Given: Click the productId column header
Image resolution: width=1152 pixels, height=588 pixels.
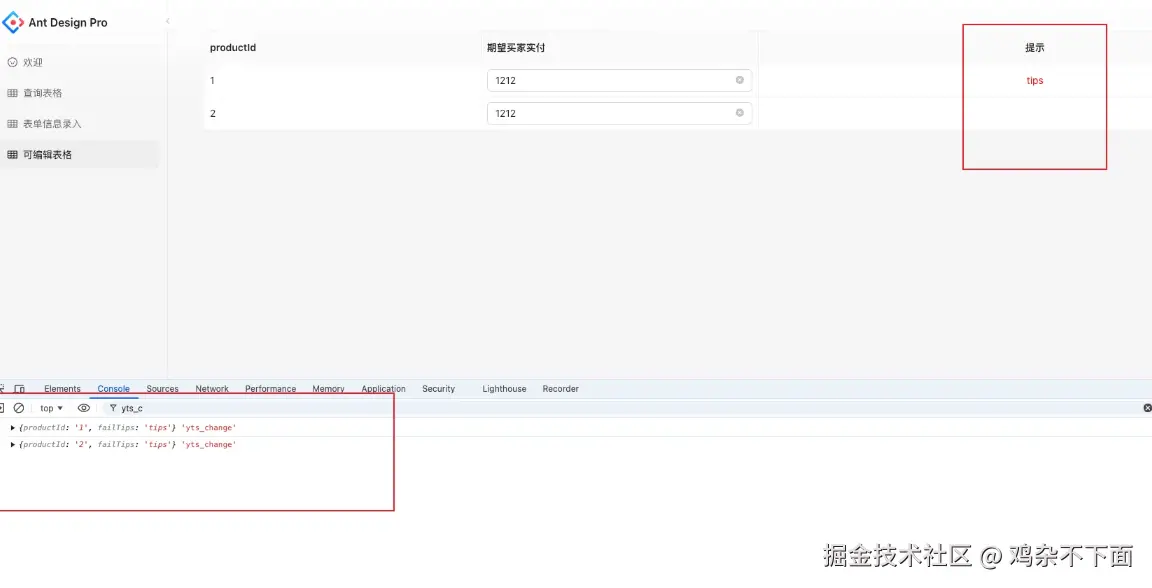Looking at the screenshot, I should (233, 48).
